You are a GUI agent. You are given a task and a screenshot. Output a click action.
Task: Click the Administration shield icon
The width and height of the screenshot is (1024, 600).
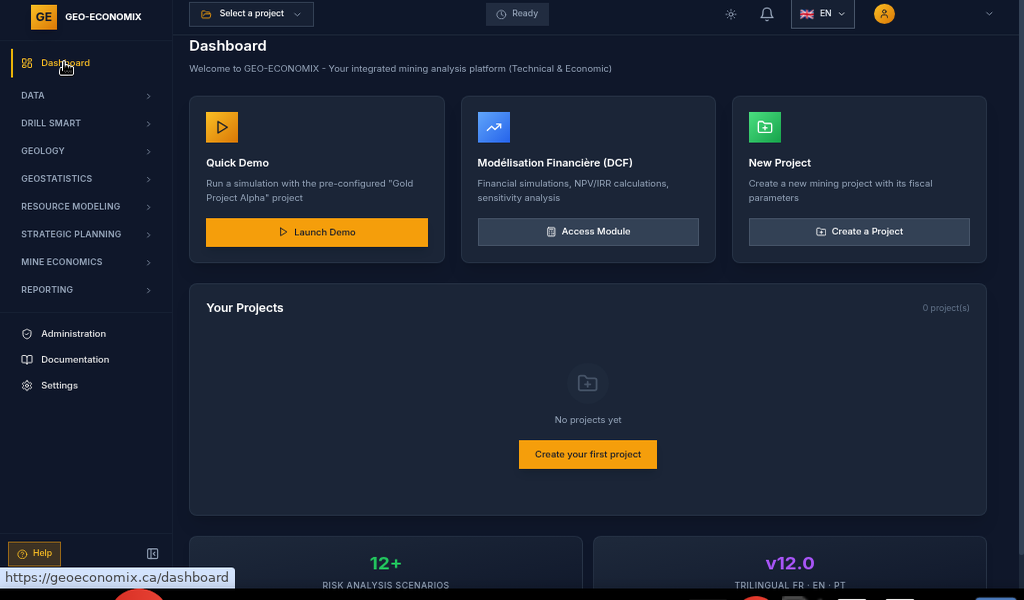tap(27, 334)
